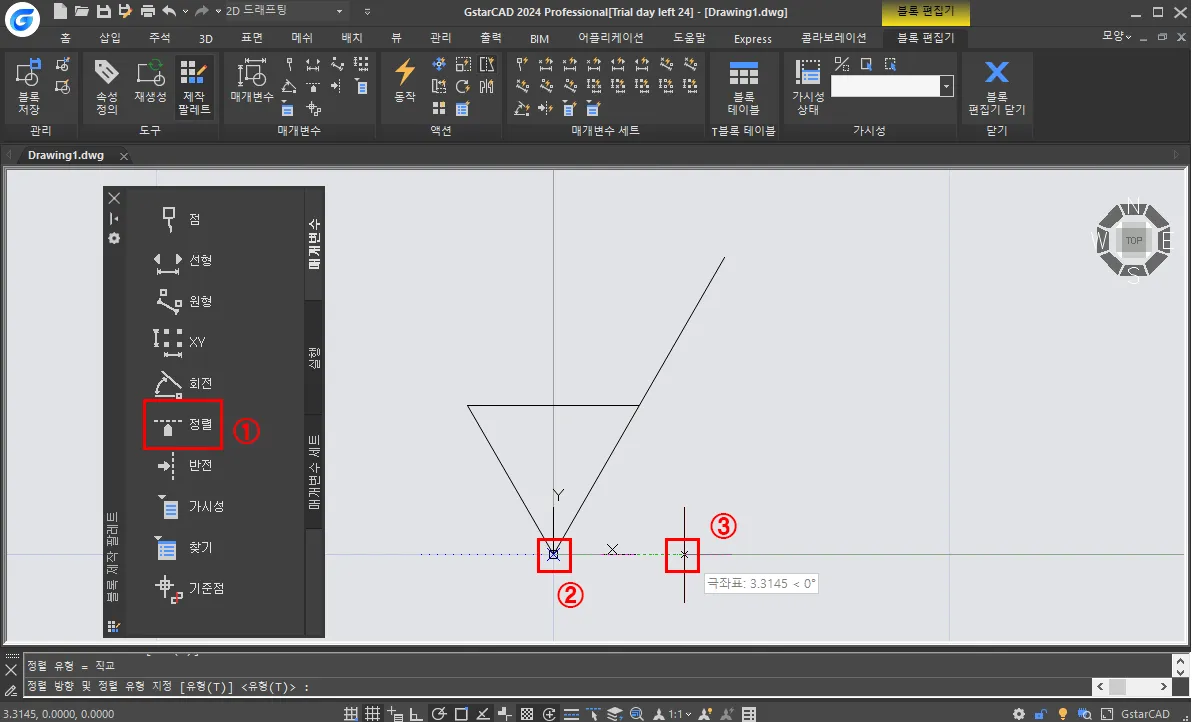
Task: Open the 주석 ribbon tab
Action: (x=160, y=37)
